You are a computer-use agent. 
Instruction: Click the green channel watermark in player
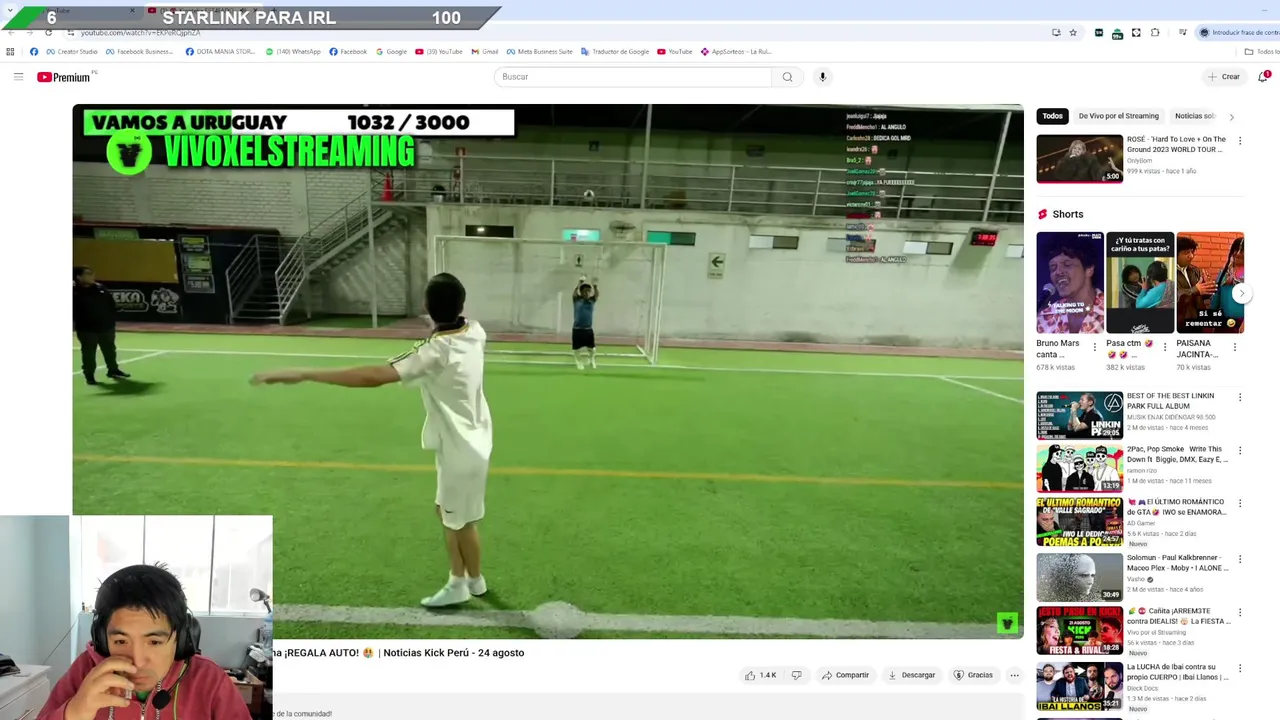[1007, 622]
